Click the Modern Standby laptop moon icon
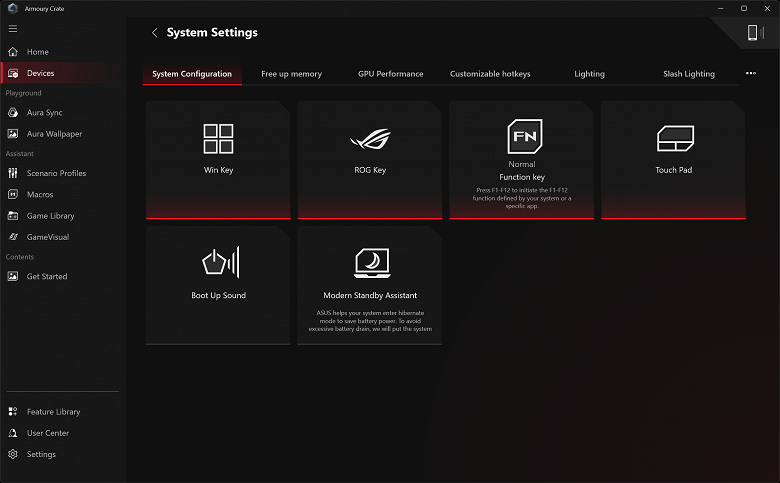The height and width of the screenshot is (483, 780). [x=372, y=263]
